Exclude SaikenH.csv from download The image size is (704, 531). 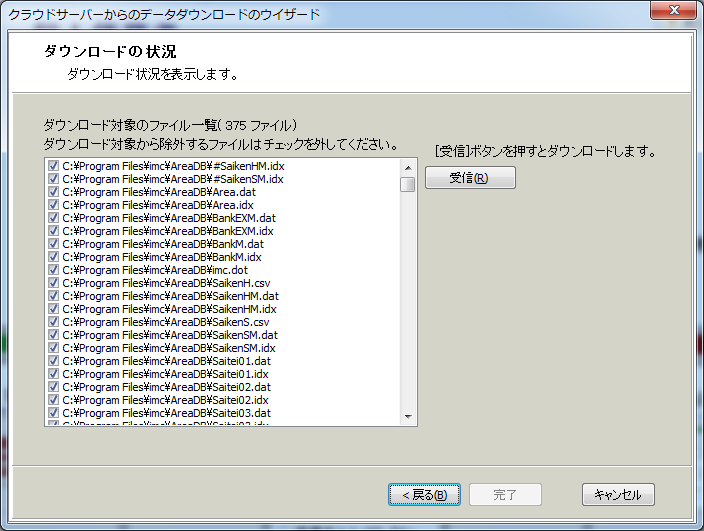click(x=54, y=283)
